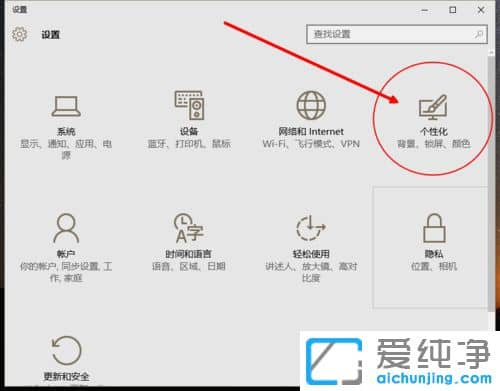Click the 讲述人、放大镜、高对比度 description
This screenshot has width=500, height=391.
pyautogui.click(x=311, y=272)
